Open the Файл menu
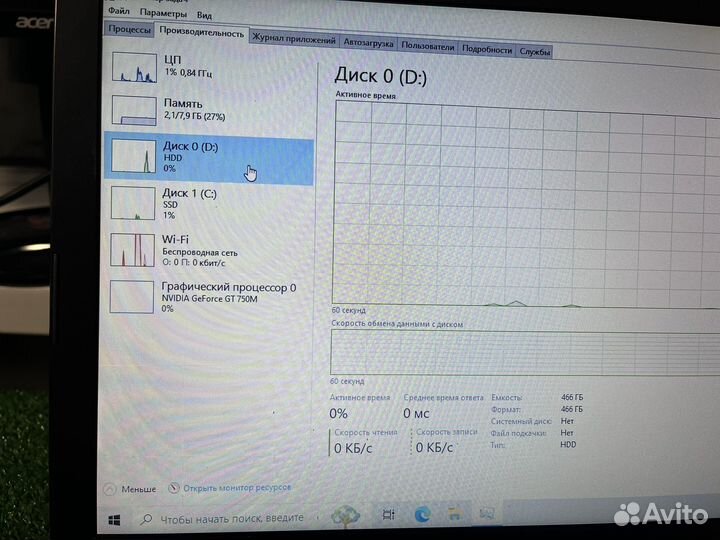 pos(117,15)
